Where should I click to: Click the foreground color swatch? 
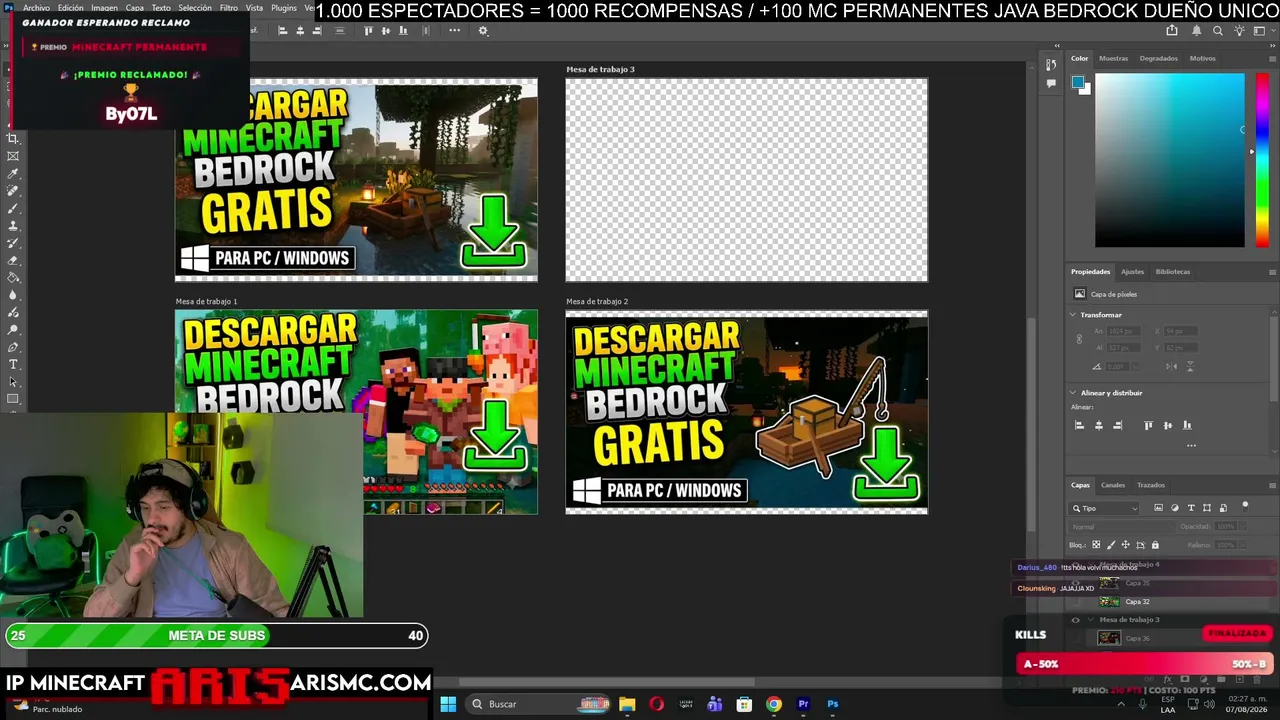1078,82
